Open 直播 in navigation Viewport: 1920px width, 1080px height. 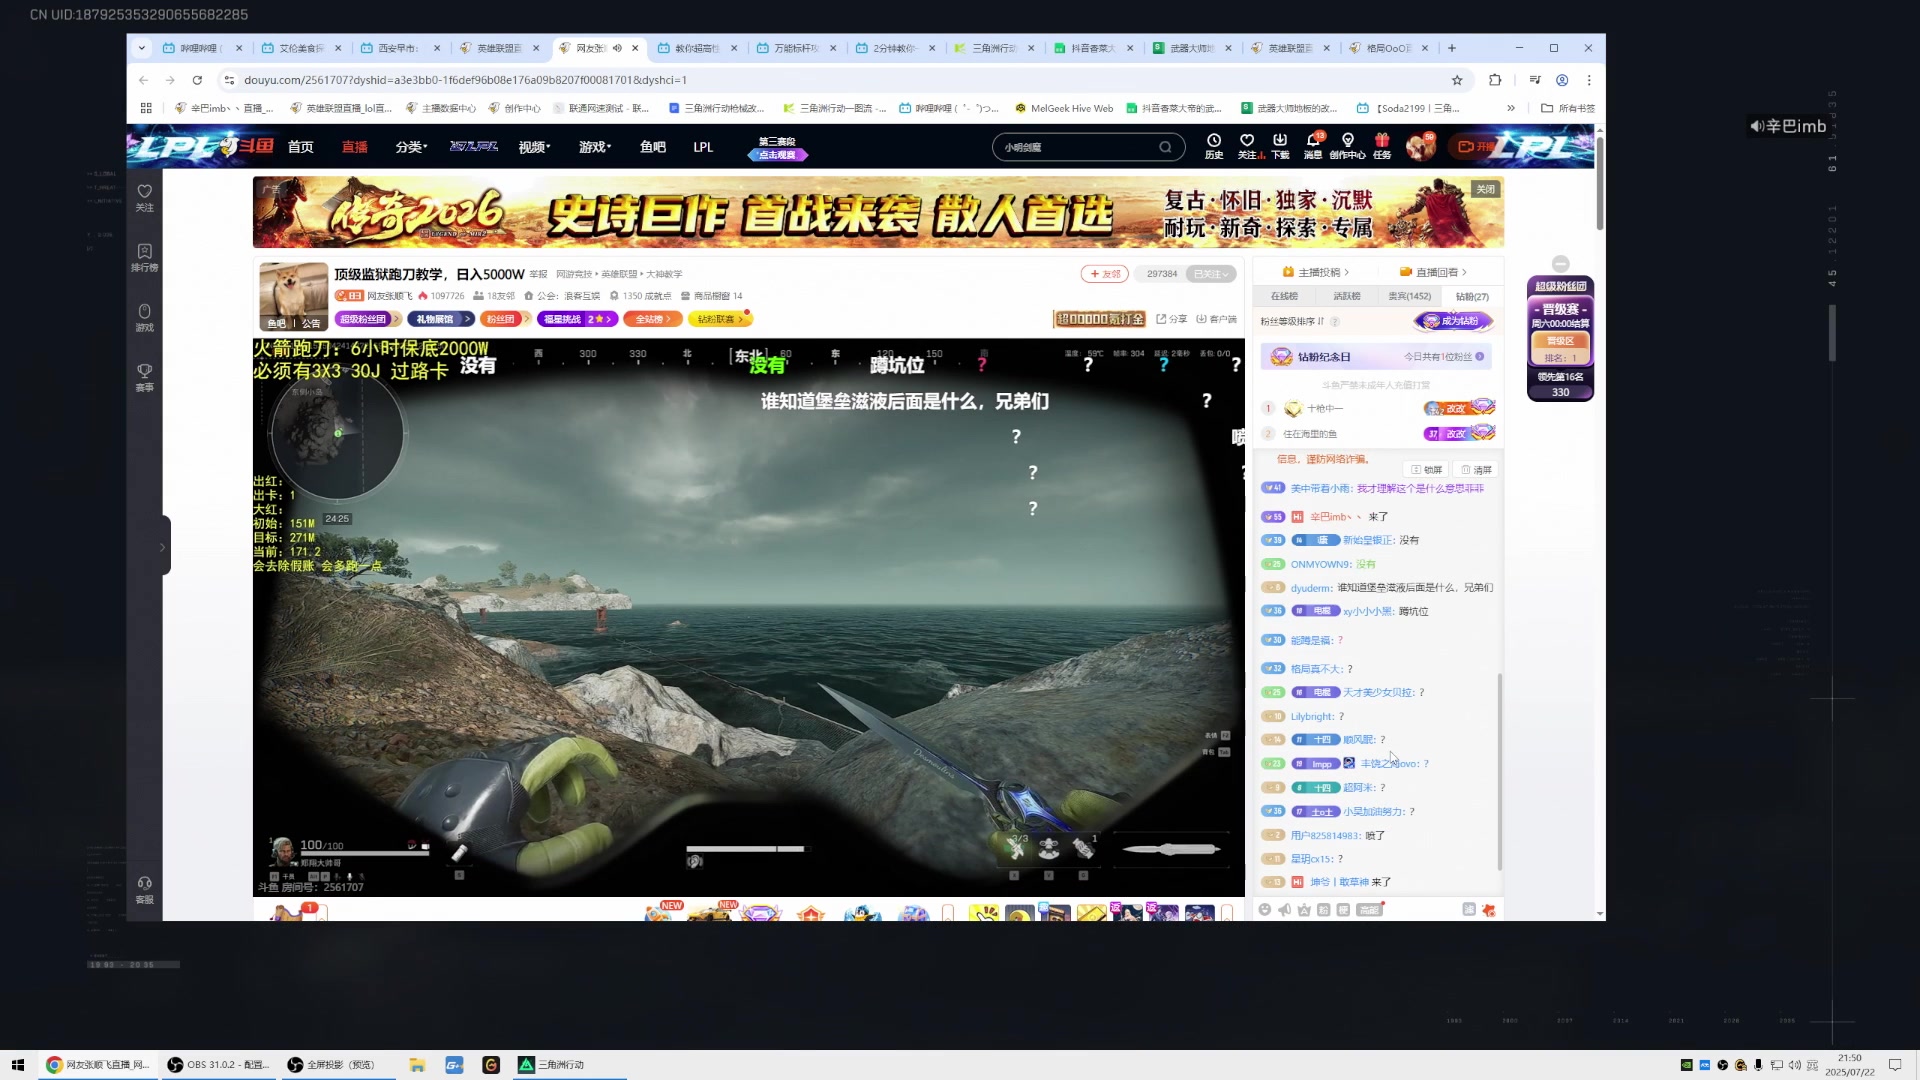(x=355, y=147)
